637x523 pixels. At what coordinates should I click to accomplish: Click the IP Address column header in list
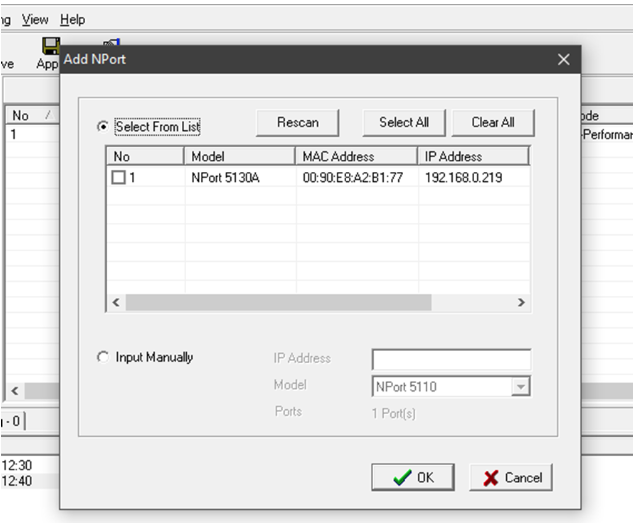point(473,156)
